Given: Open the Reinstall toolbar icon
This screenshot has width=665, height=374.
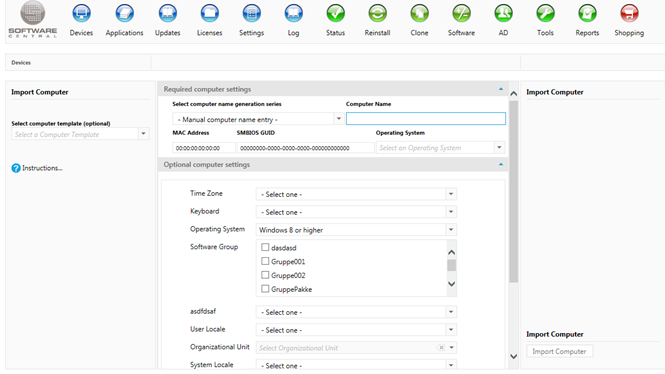Looking at the screenshot, I should tap(377, 14).
